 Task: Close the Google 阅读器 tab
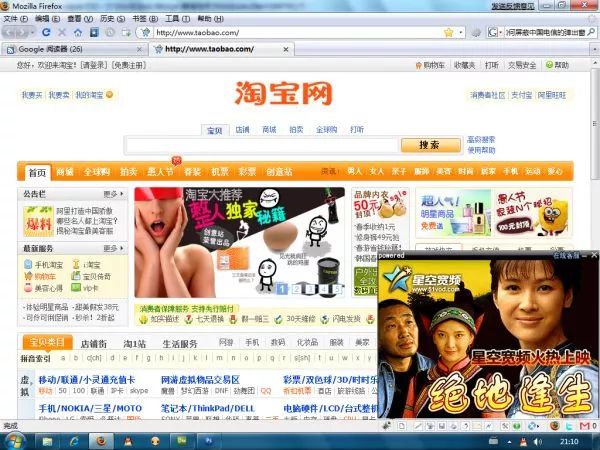tap(139, 49)
